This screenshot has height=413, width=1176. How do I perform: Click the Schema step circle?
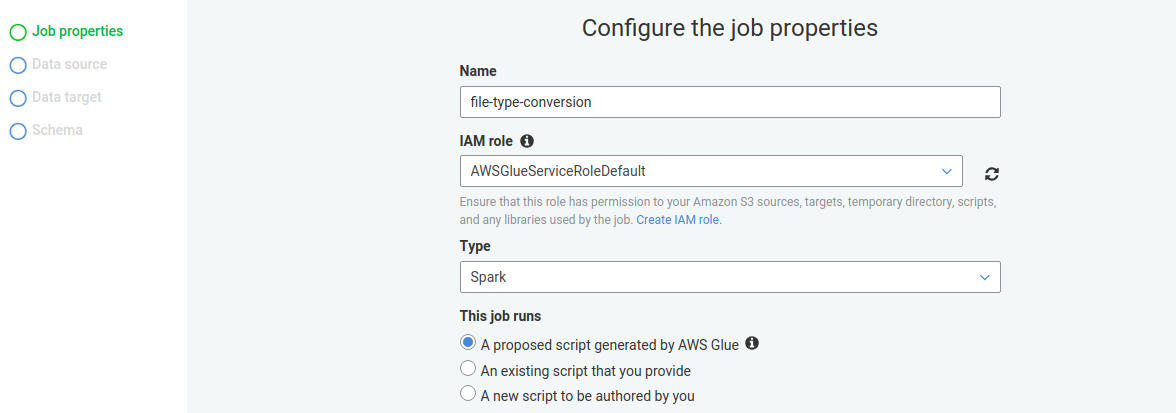(x=17, y=131)
